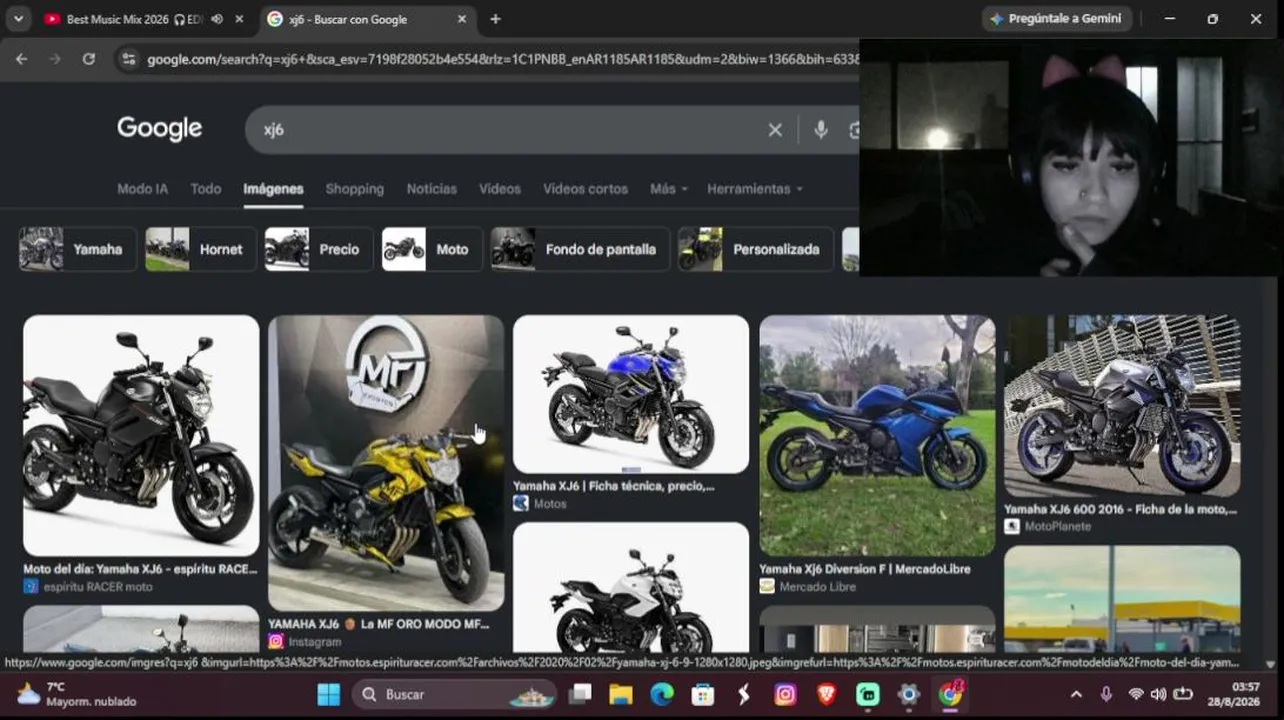The image size is (1284, 720).
Task: Open the Videos results tab
Action: click(500, 189)
